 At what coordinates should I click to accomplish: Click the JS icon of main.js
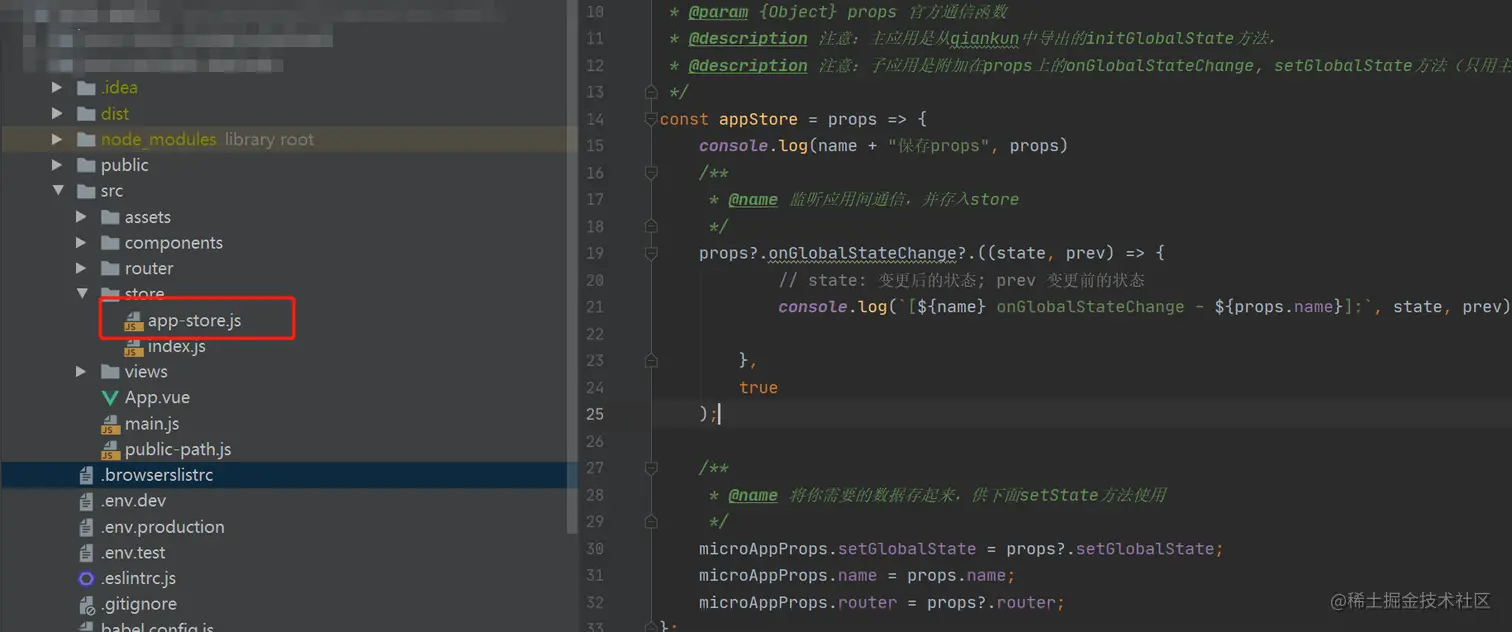110,424
